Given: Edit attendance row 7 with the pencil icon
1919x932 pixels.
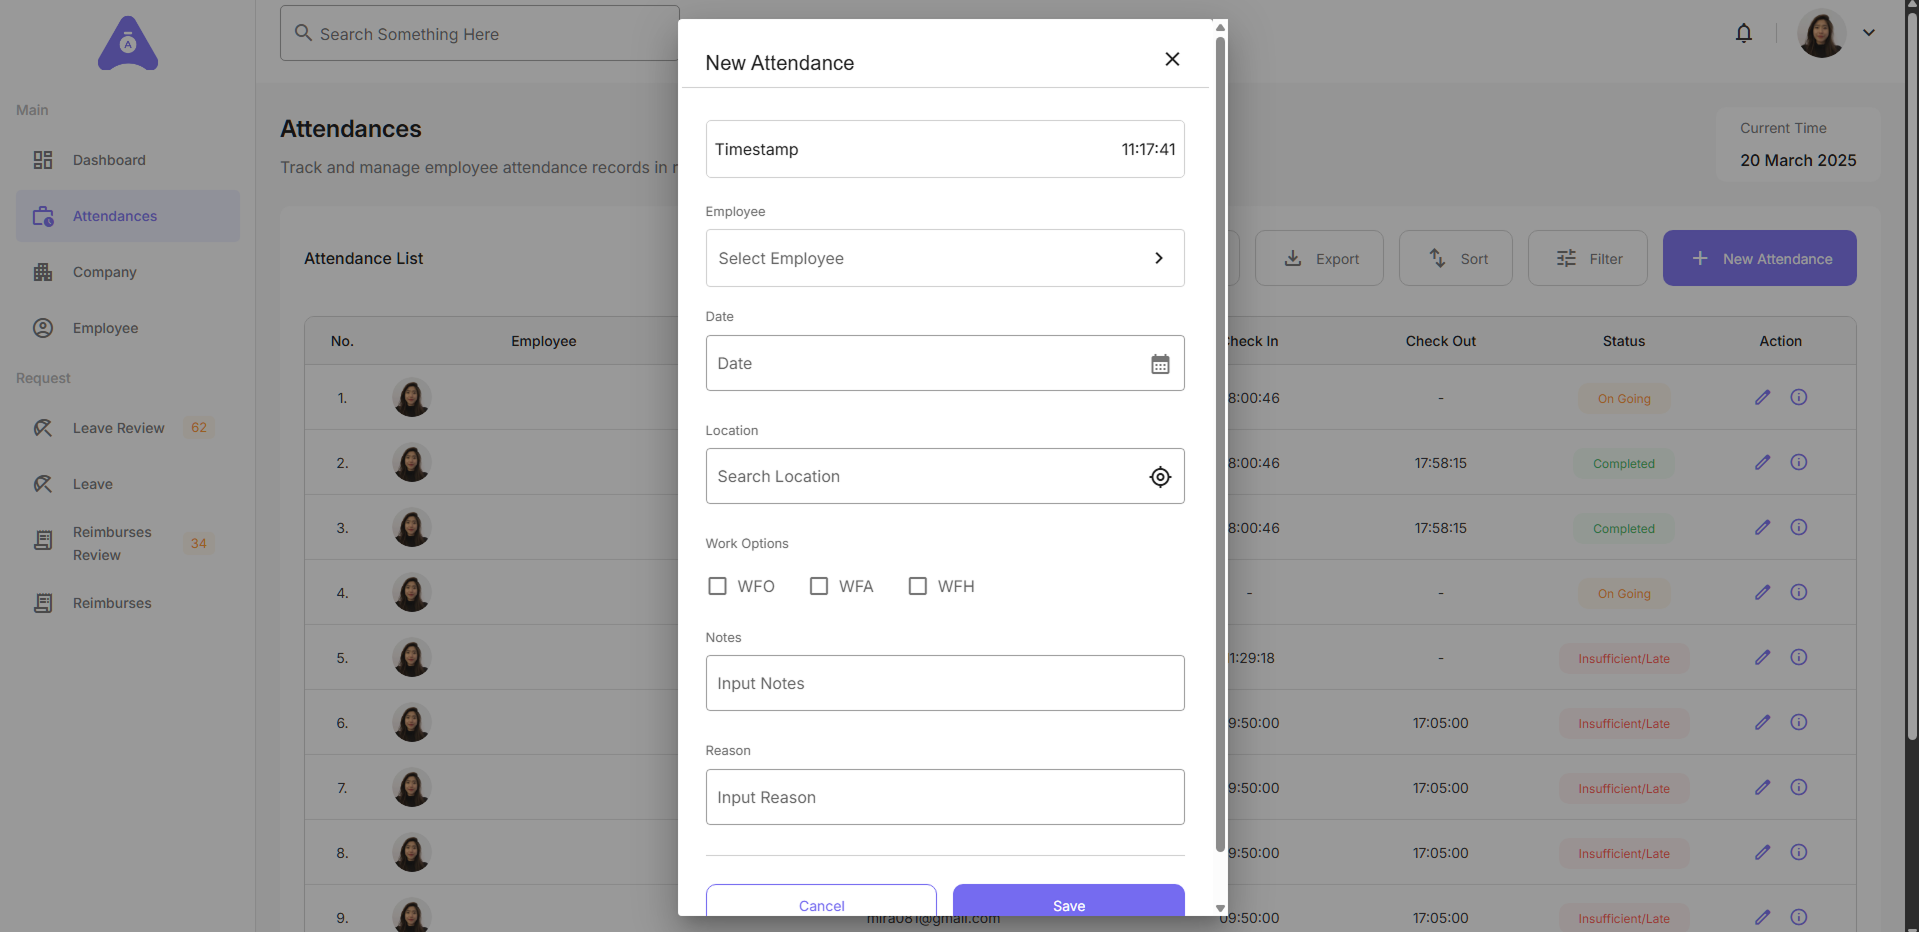Looking at the screenshot, I should click(1763, 787).
